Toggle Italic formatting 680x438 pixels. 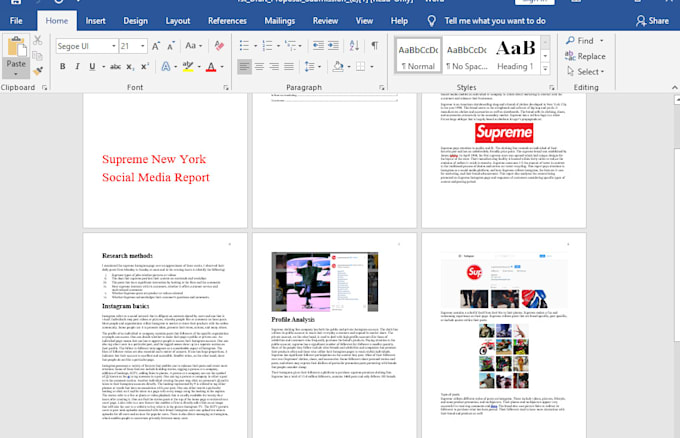77,66
